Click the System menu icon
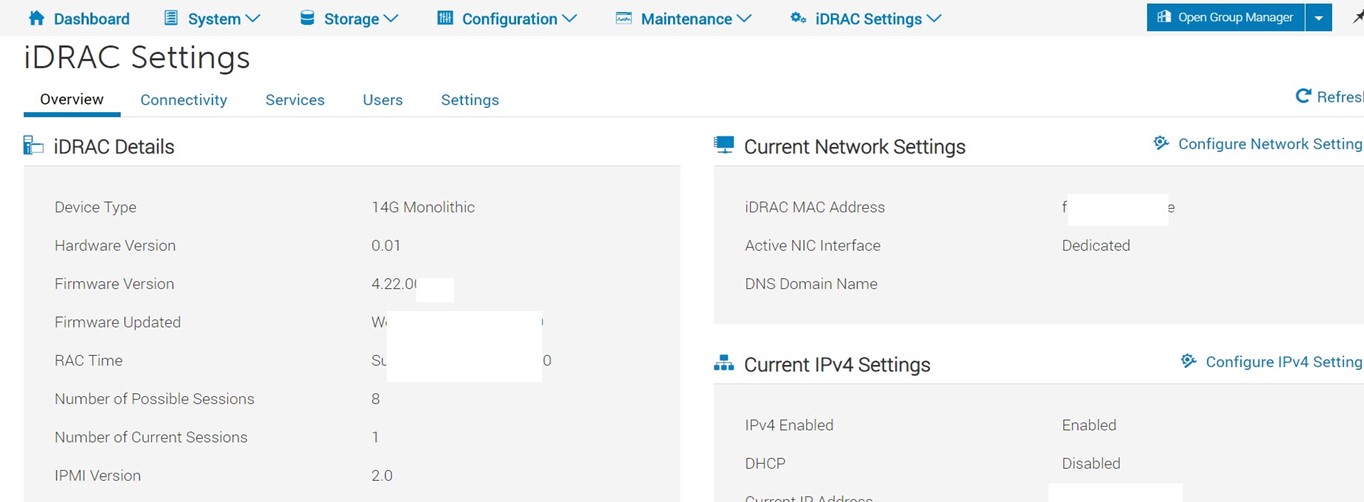Screen dimensions: 1364x502 click(171, 18)
